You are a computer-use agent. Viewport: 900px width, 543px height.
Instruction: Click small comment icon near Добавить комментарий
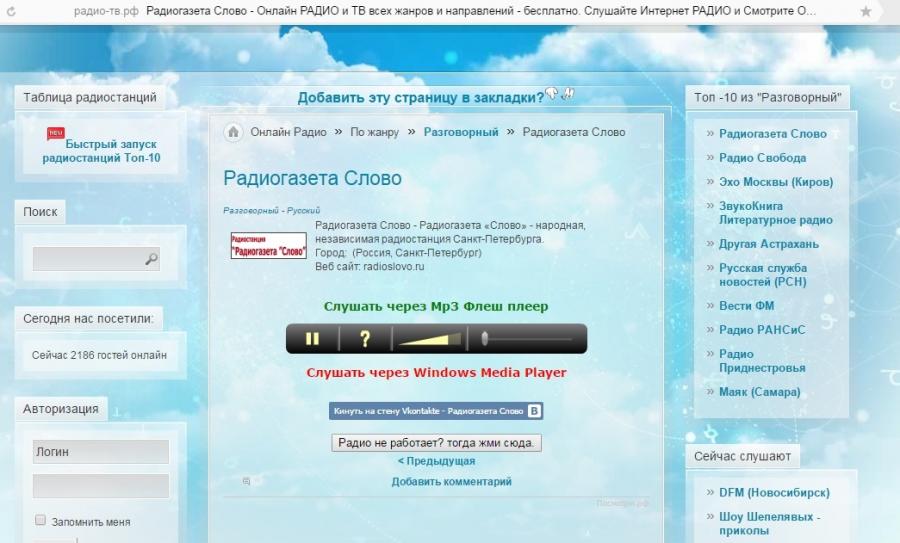click(247, 482)
